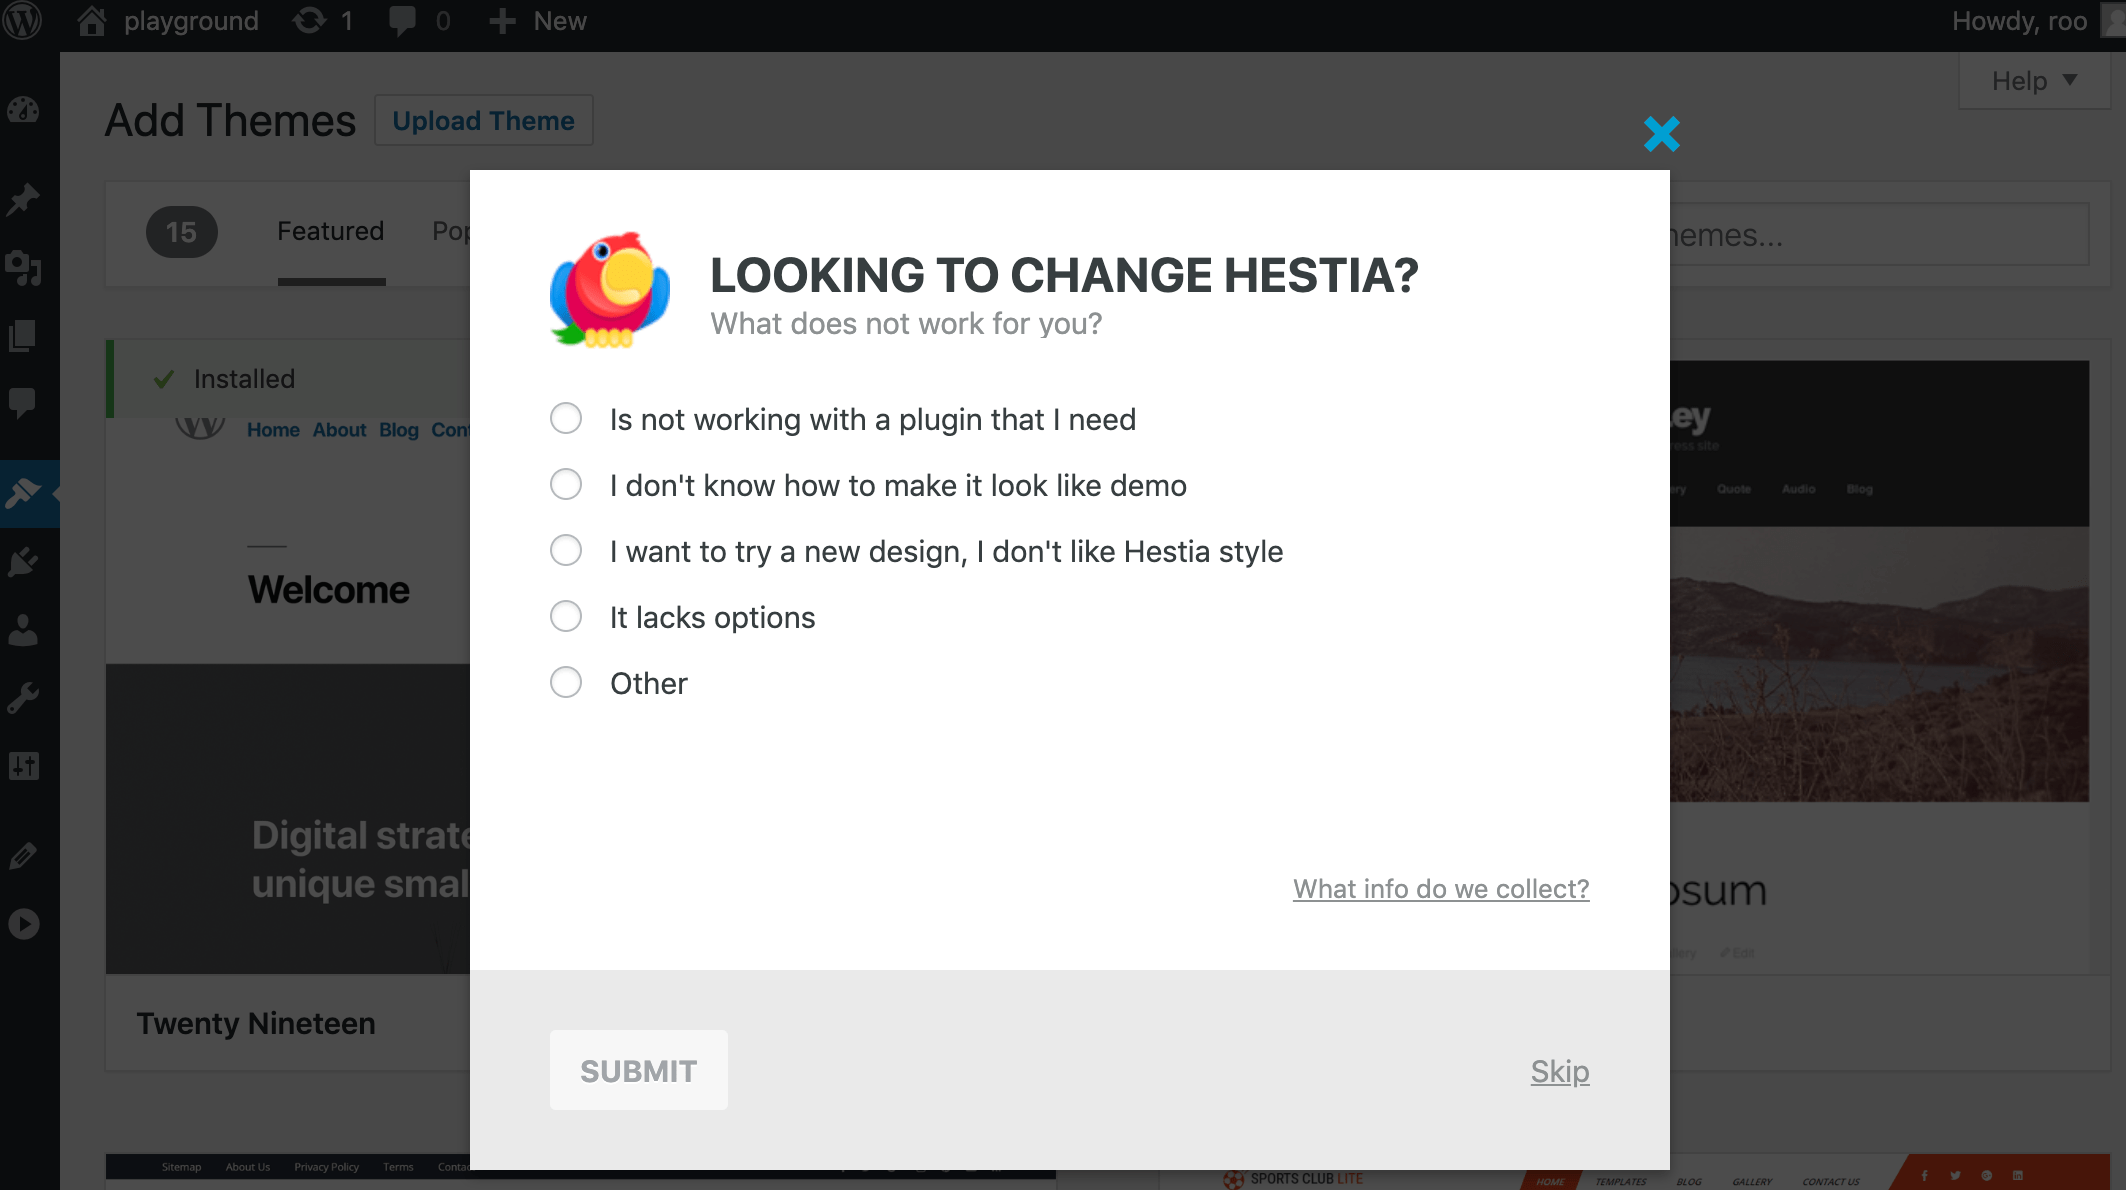Expand the Help dropdown
Image resolution: width=2126 pixels, height=1190 pixels.
[x=2033, y=81]
